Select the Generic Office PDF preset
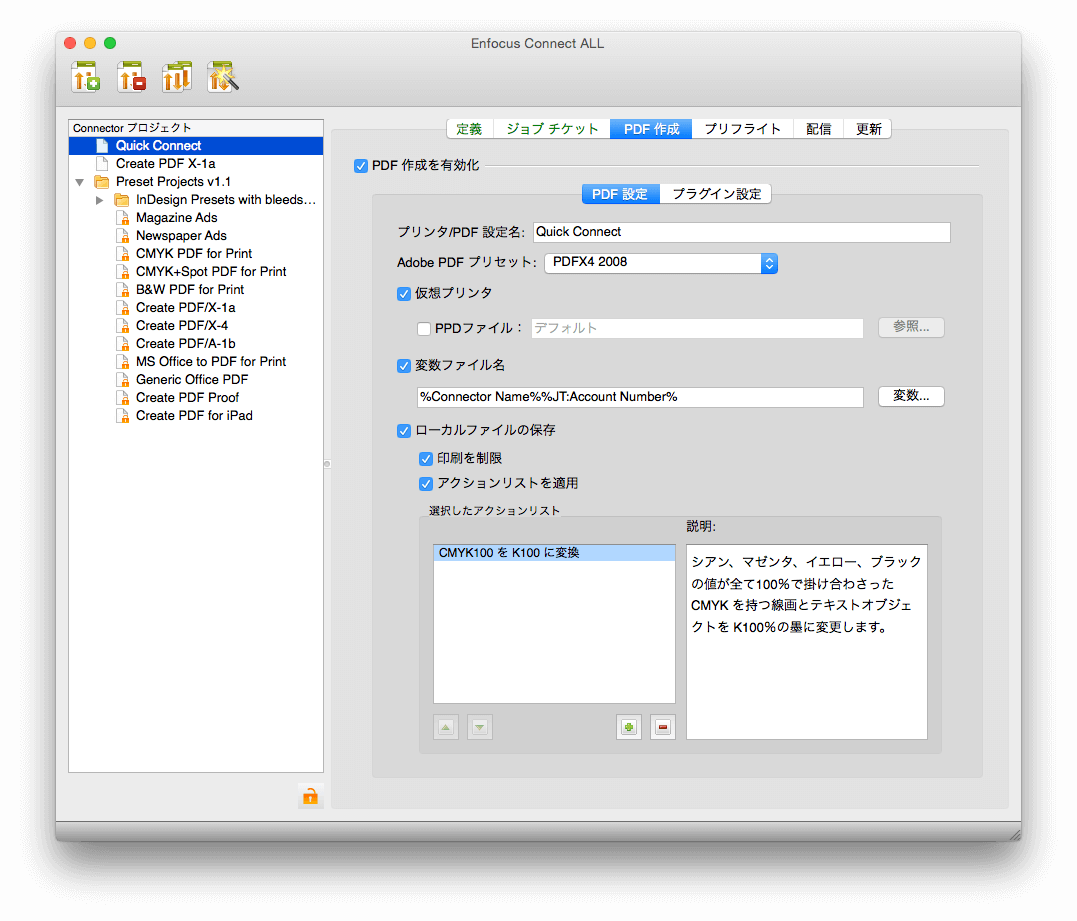Screen dimensions: 1077x921 coord(192,380)
